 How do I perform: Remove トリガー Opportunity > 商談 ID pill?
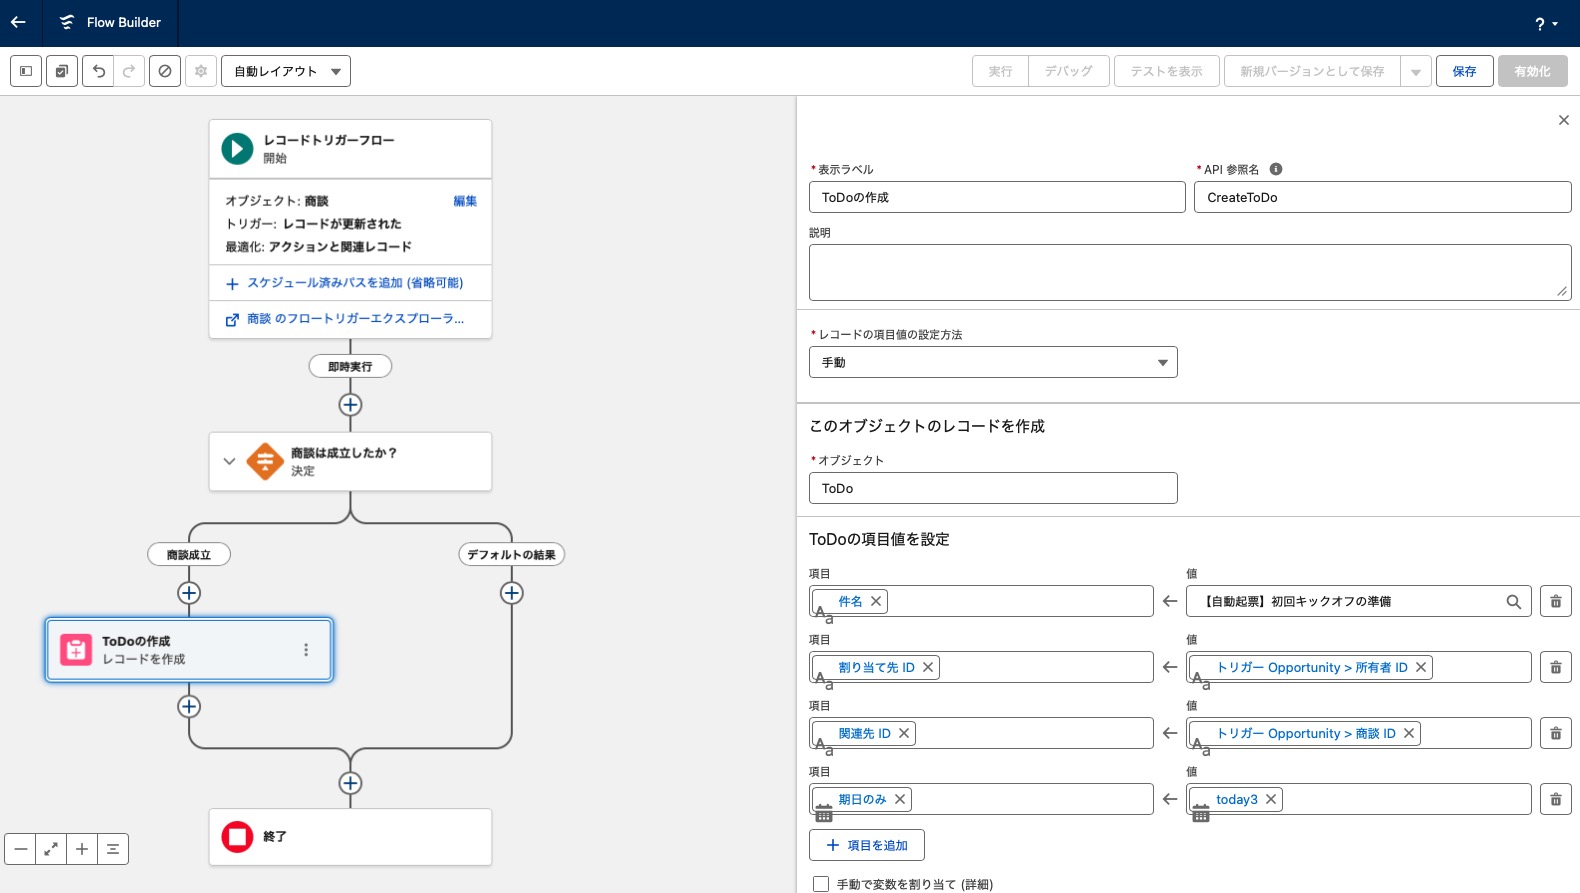click(1409, 733)
